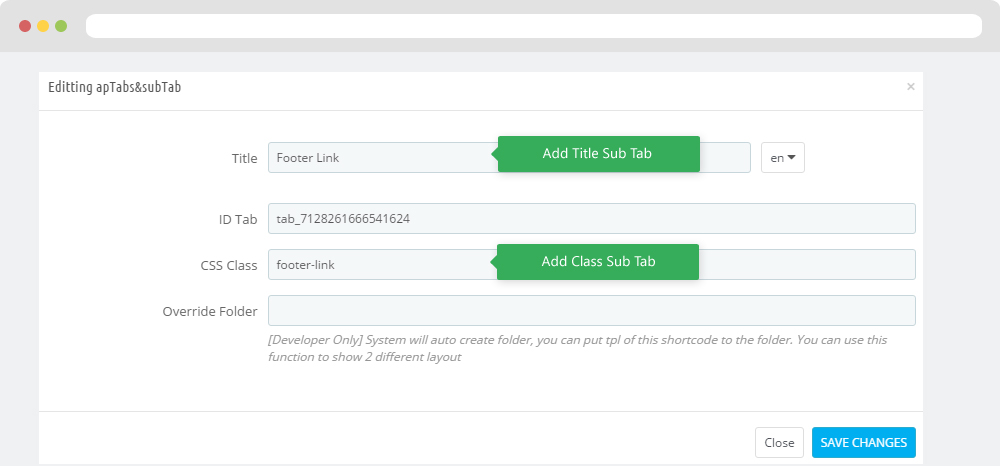Click the CSS Class label

(229, 265)
